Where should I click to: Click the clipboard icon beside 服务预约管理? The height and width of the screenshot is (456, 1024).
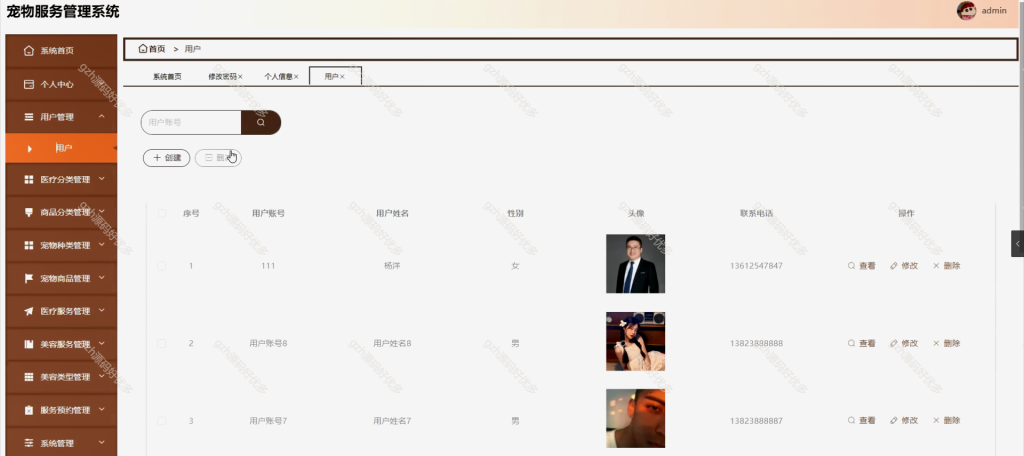(x=28, y=410)
